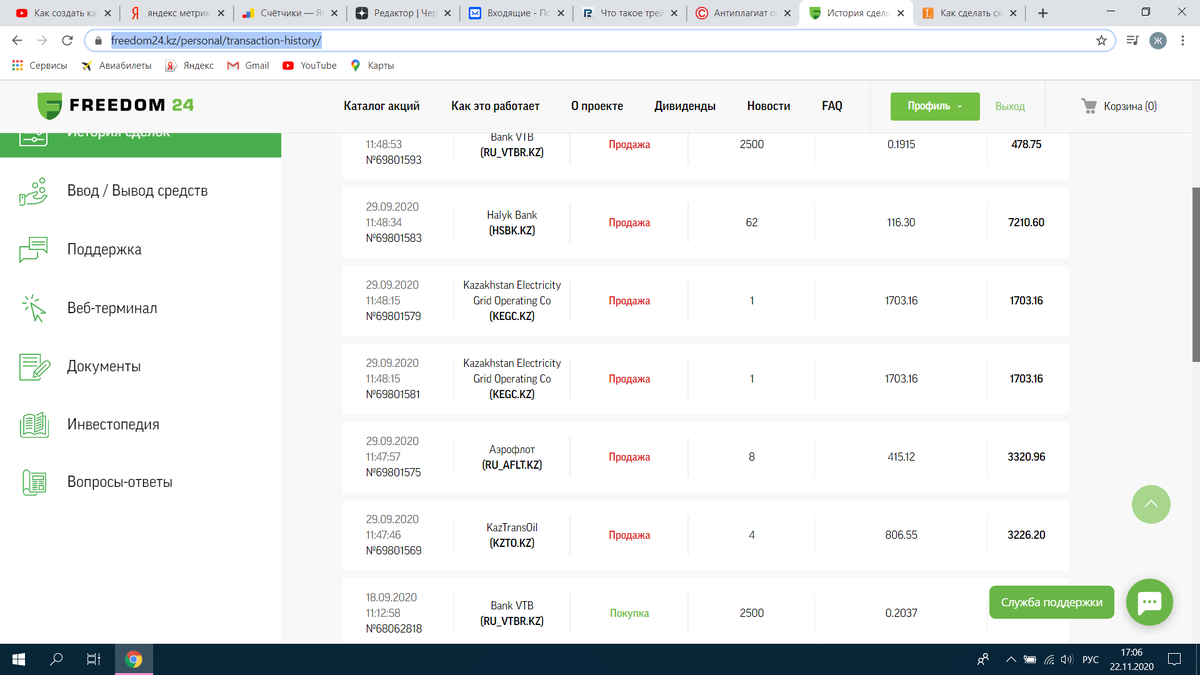Click order number №69801581
The width and height of the screenshot is (1200, 675).
pos(393,395)
